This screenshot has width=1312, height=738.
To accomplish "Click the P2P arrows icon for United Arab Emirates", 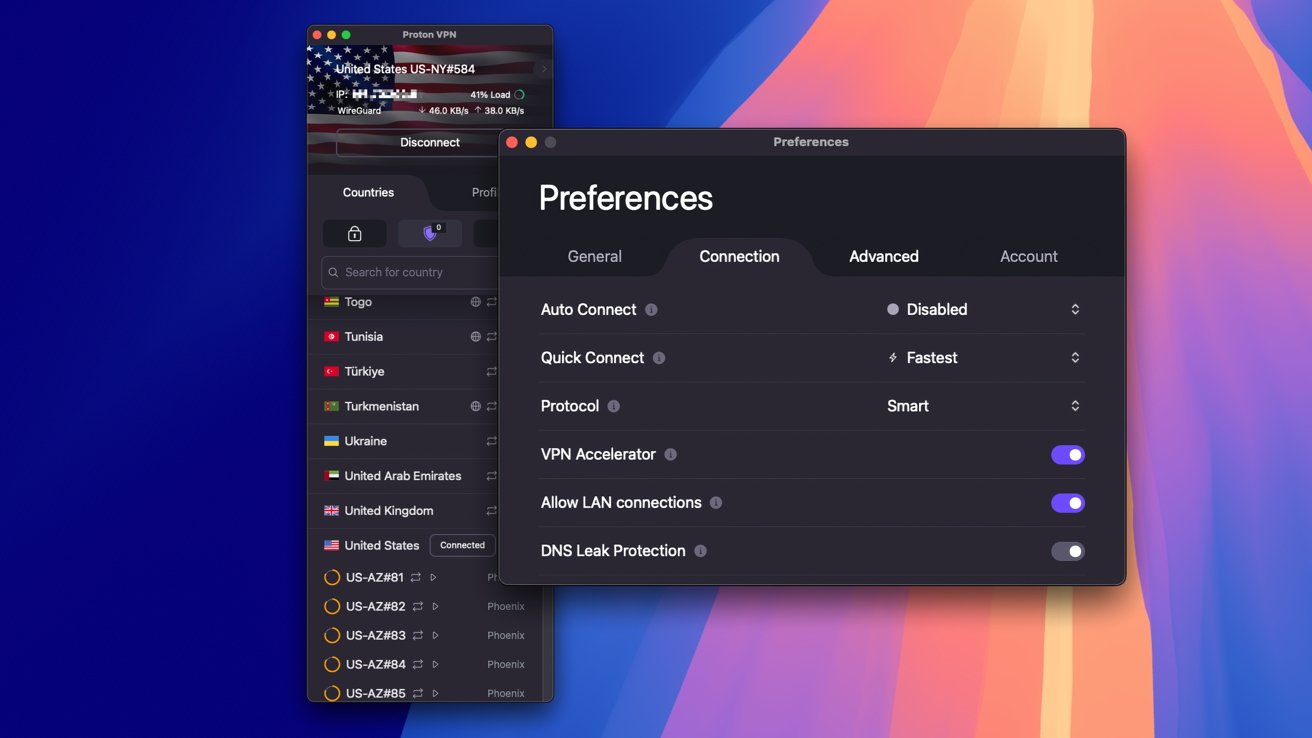I will [491, 476].
